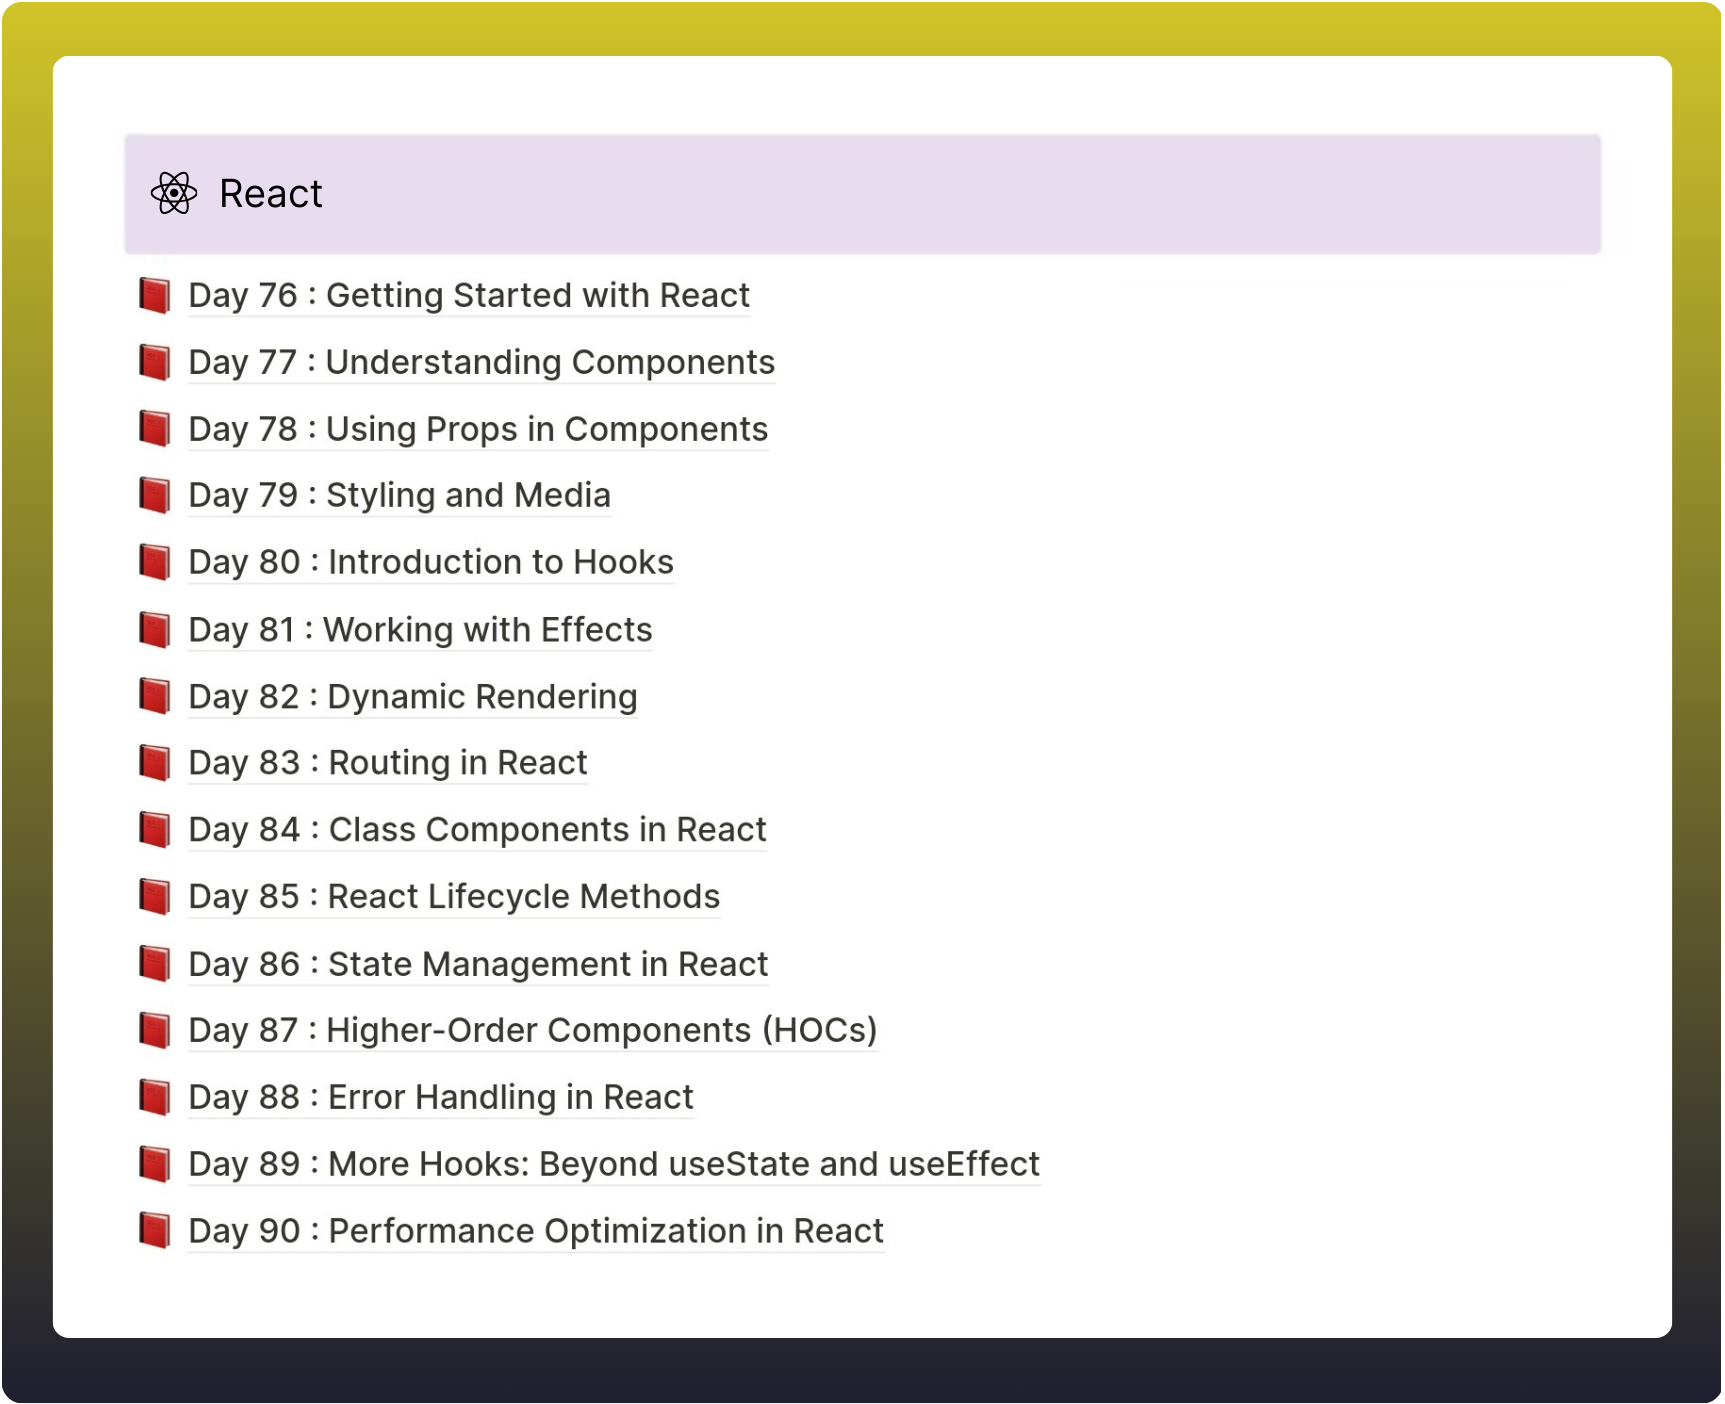1725x1404 pixels.
Task: Click the book icon beside Day 84
Action: [155, 830]
